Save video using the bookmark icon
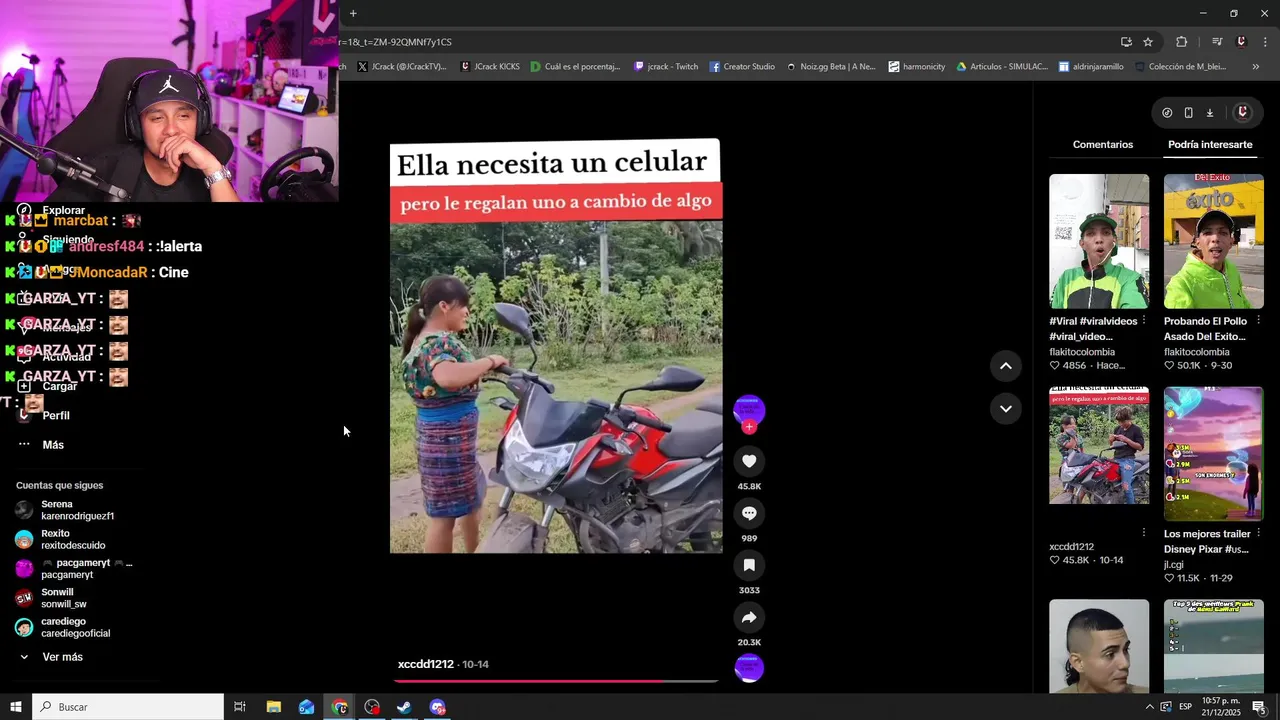The height and width of the screenshot is (720, 1280). 749,565
